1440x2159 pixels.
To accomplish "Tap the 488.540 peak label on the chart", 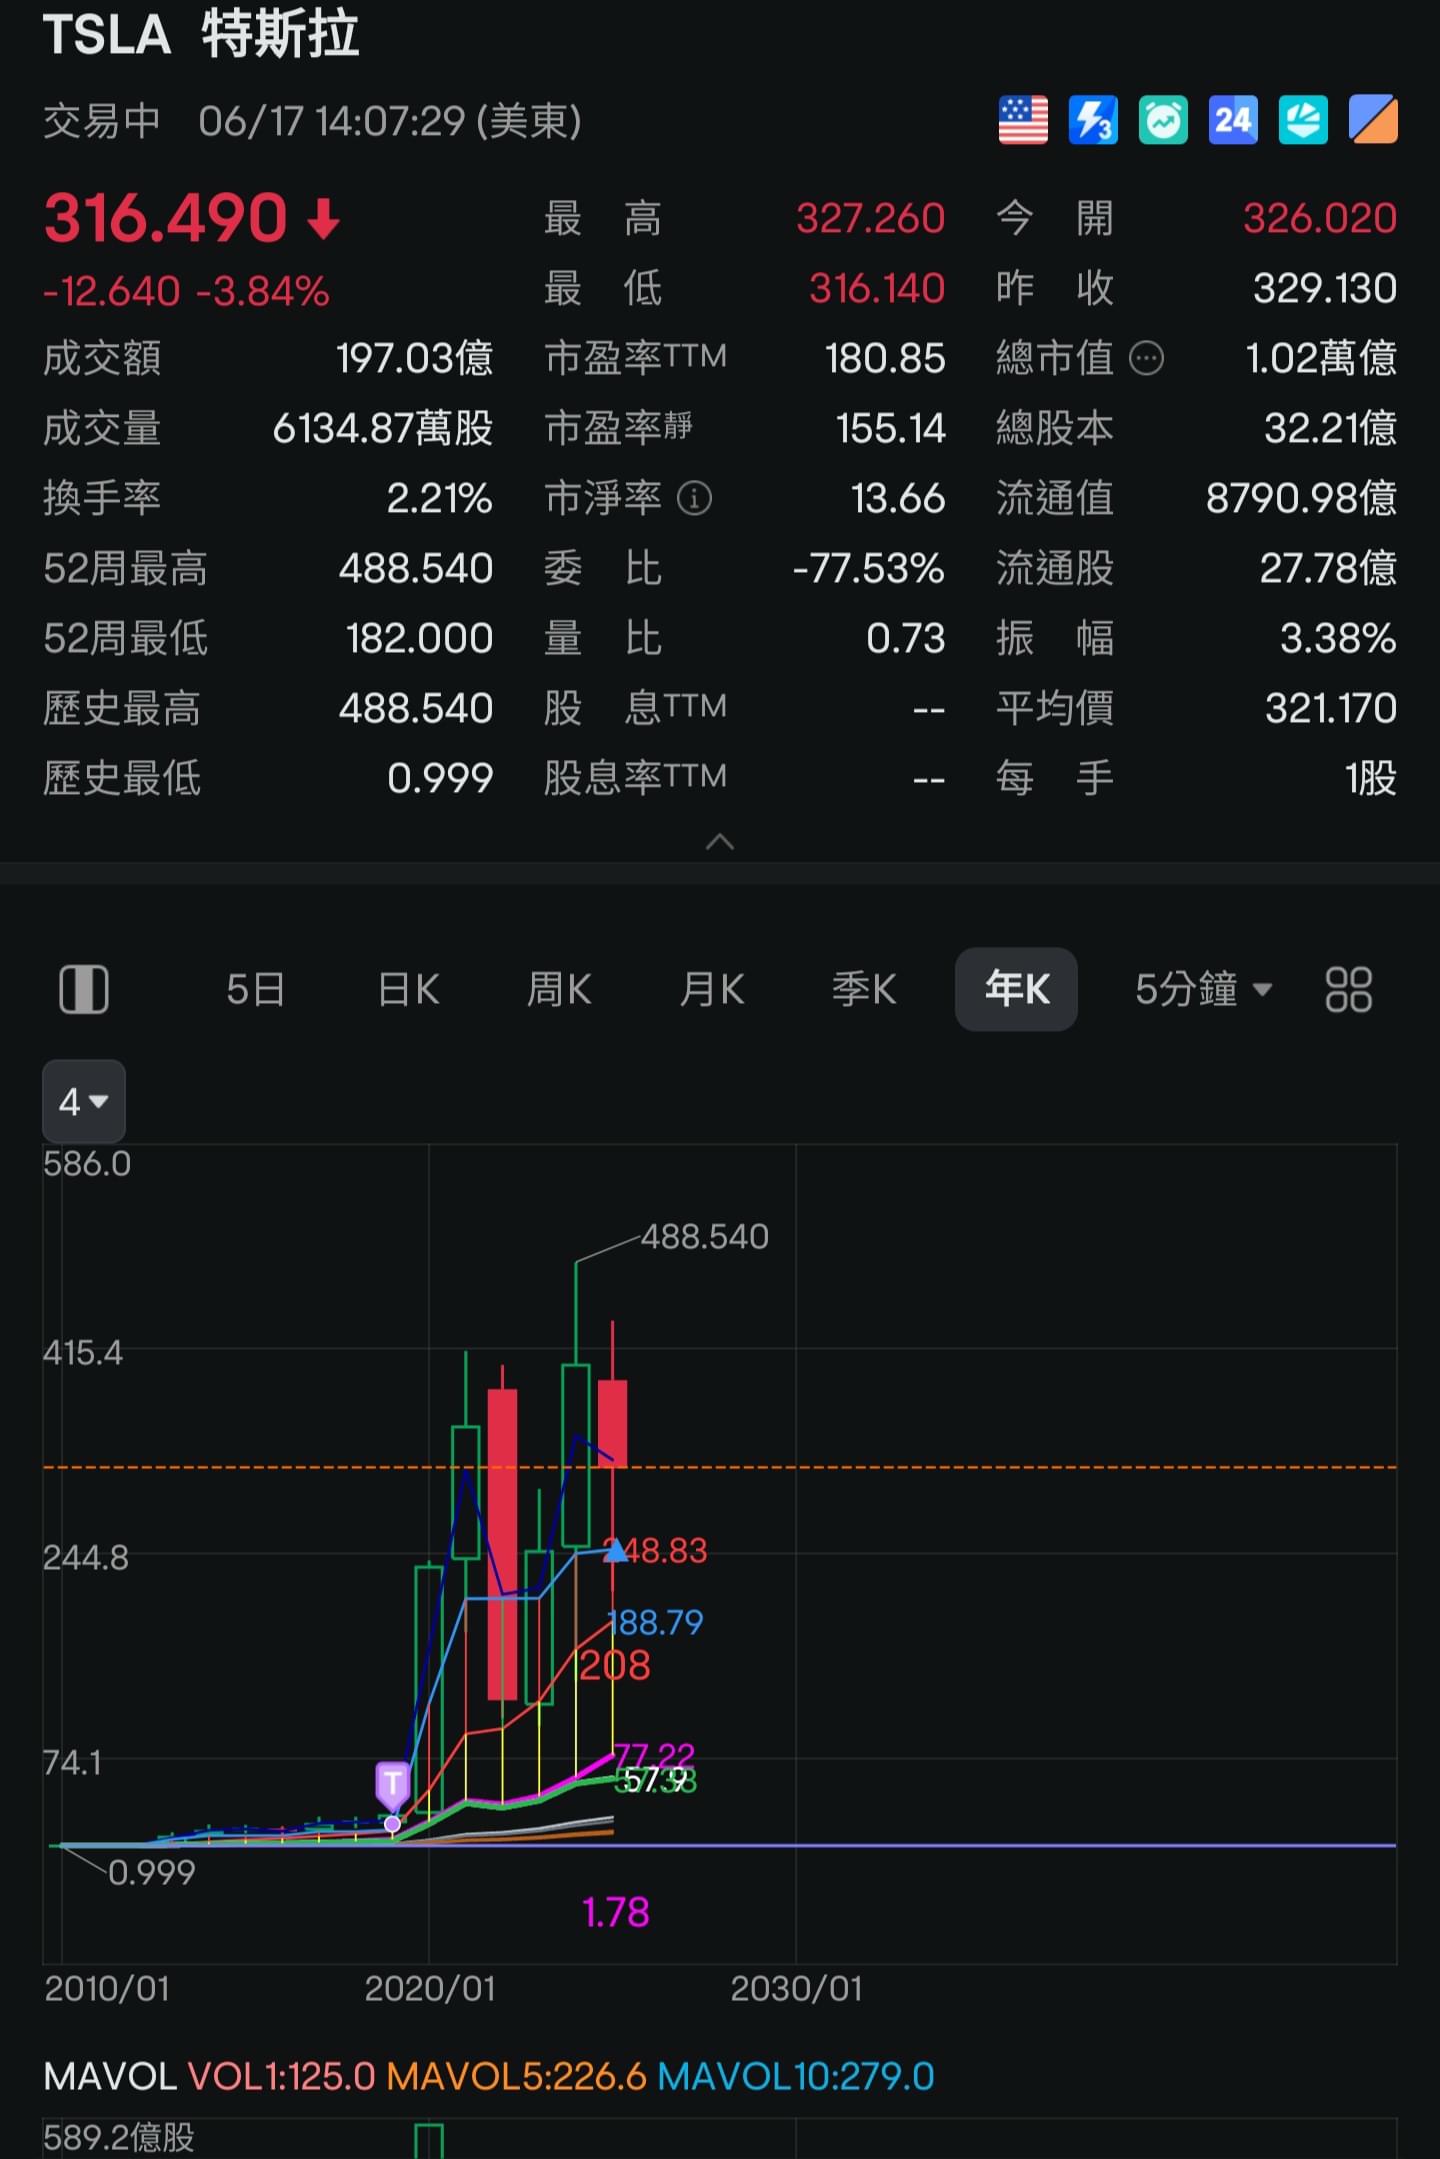I will click(x=704, y=1237).
